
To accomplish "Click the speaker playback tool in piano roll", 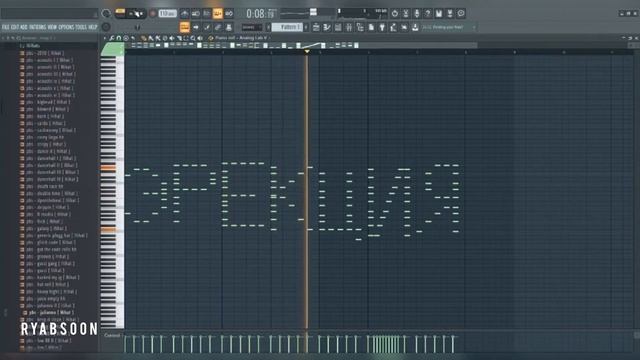I will [200, 38].
